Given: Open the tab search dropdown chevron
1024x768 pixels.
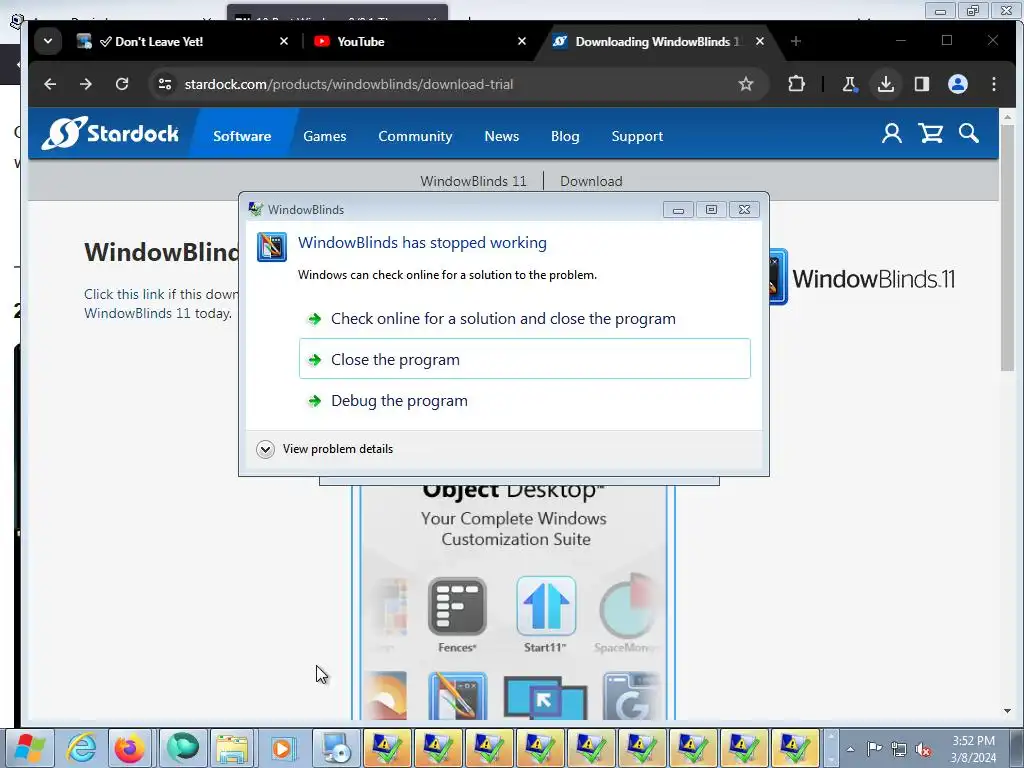Looking at the screenshot, I should pos(48,41).
